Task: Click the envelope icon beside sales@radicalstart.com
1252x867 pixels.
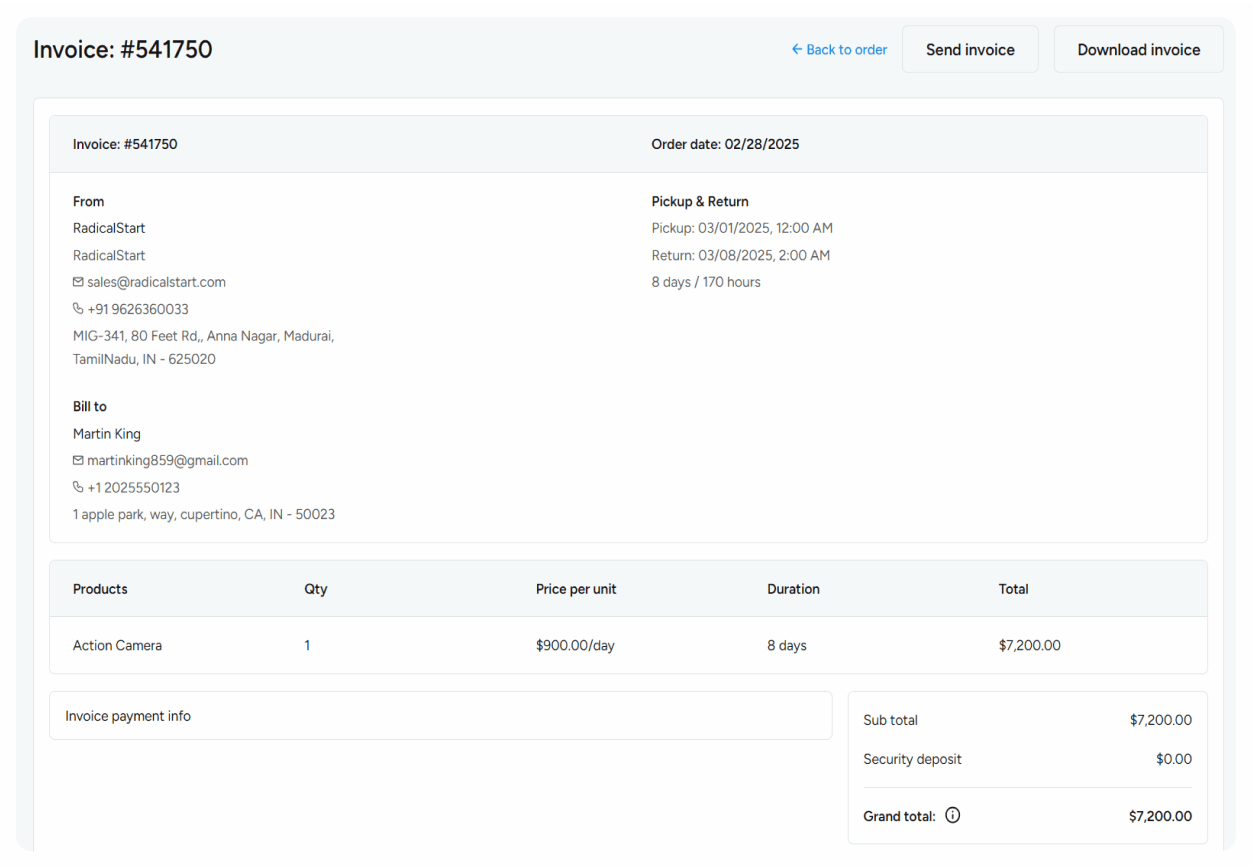Action: [77, 282]
